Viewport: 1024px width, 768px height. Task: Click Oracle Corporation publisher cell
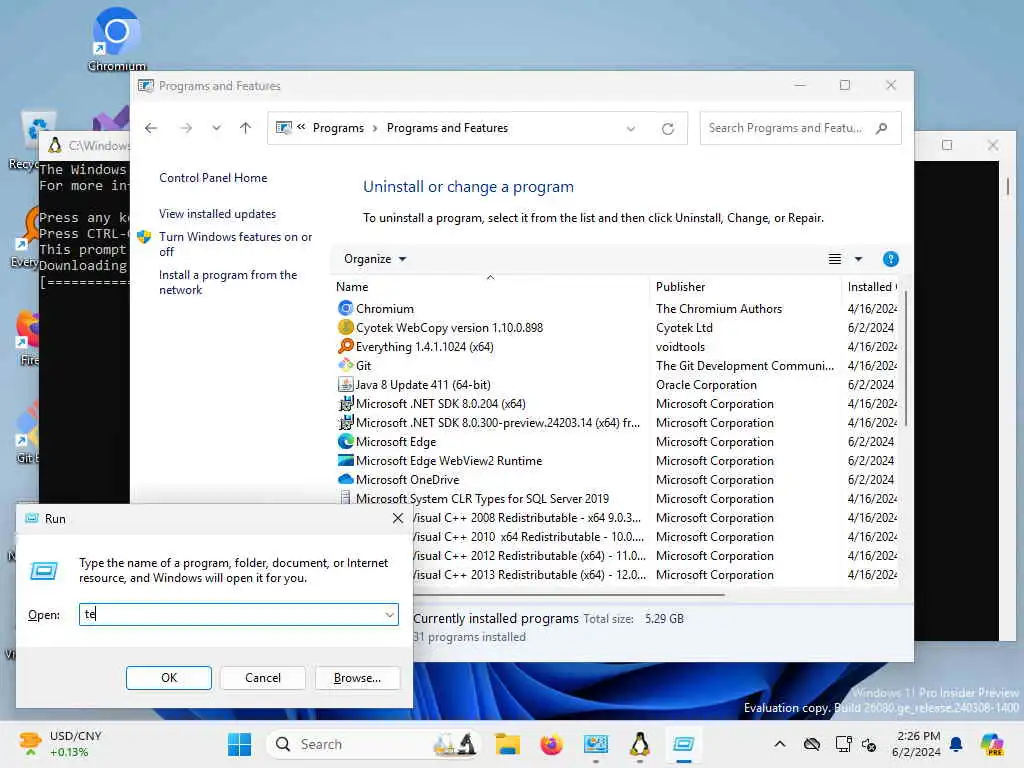pos(706,385)
